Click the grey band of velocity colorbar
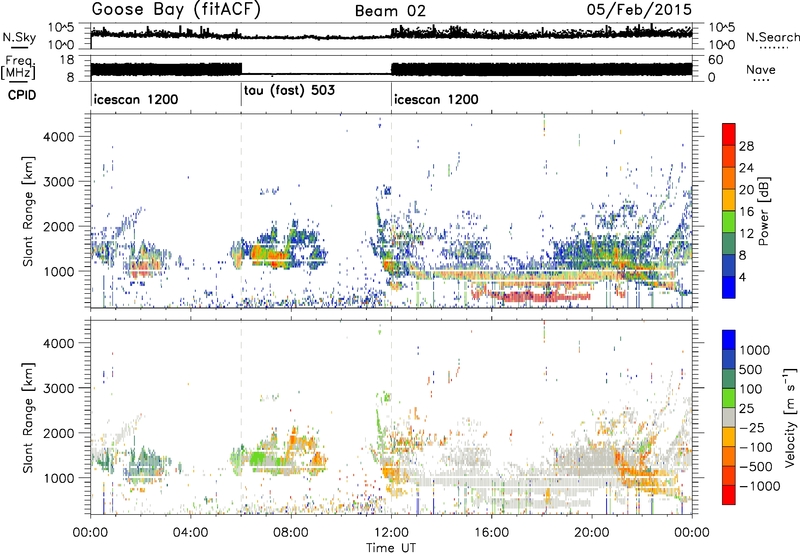The height and width of the screenshot is (554, 800). pos(729,417)
